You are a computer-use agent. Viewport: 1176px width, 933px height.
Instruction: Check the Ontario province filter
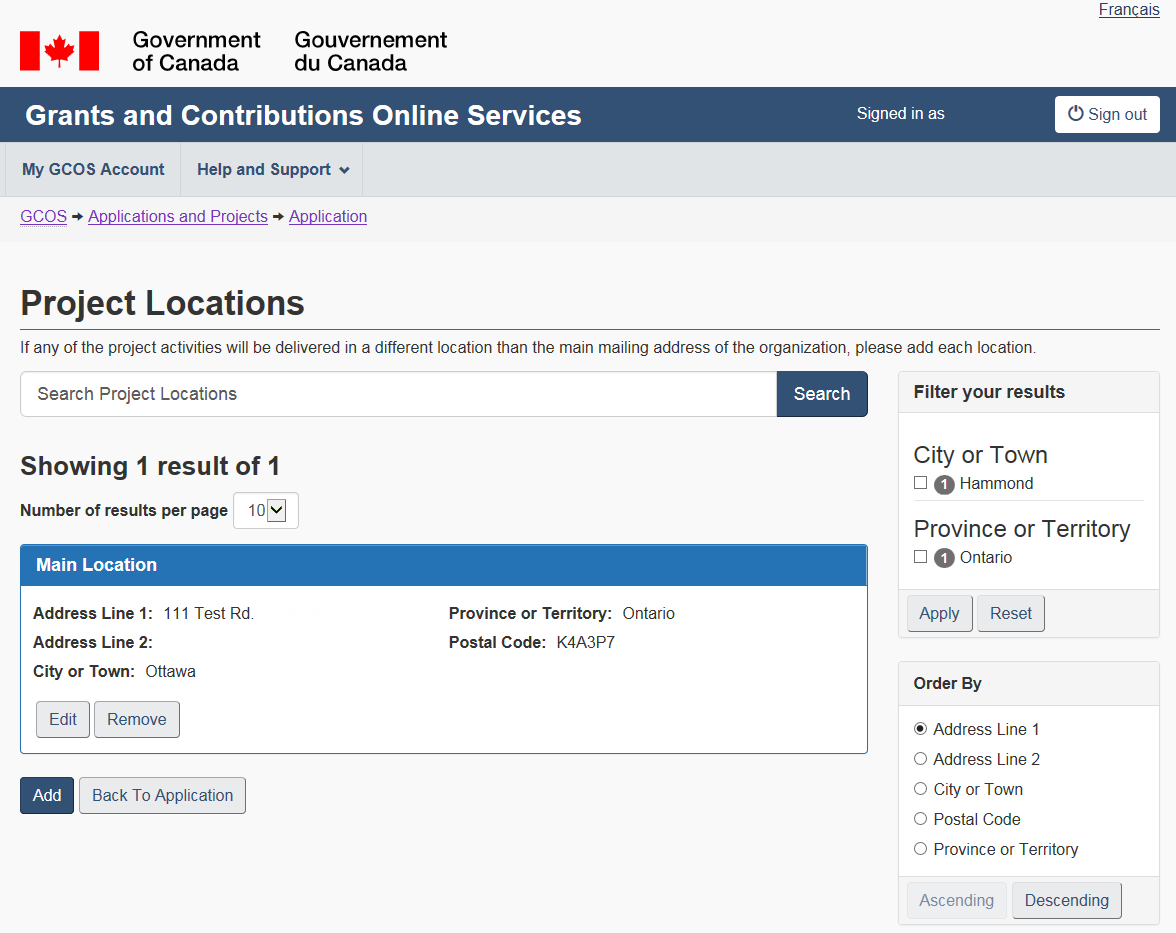point(920,557)
